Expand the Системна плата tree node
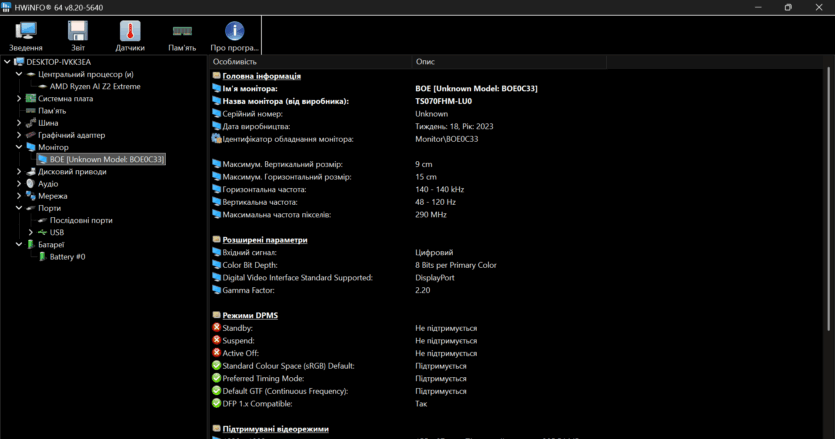835x439 pixels. pos(19,98)
